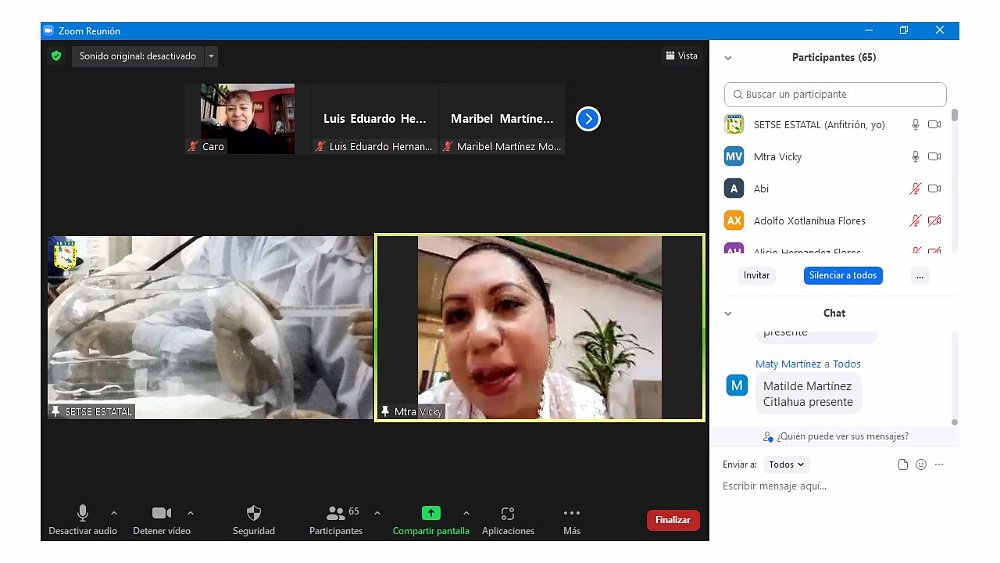Open the Participantes panel from toolbar
Image resolution: width=1000 pixels, height=563 pixels.
click(x=336, y=513)
